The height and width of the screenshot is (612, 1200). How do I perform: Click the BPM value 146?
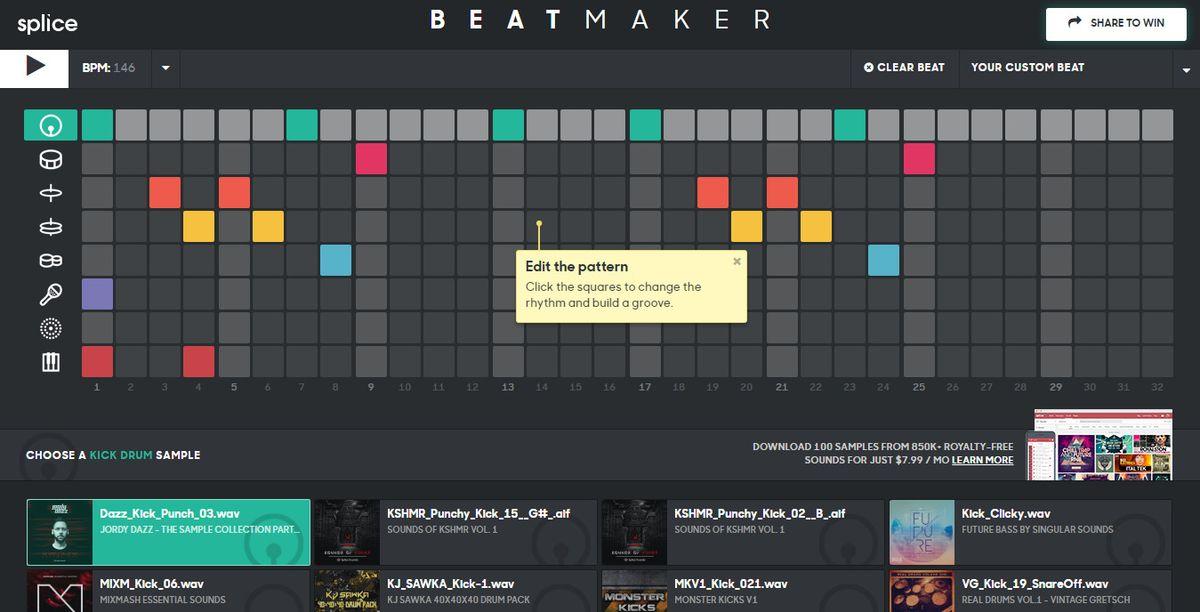pos(124,67)
